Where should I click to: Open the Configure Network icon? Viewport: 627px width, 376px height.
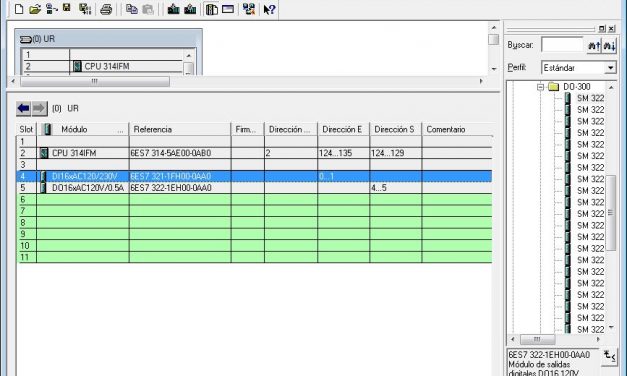(249, 9)
